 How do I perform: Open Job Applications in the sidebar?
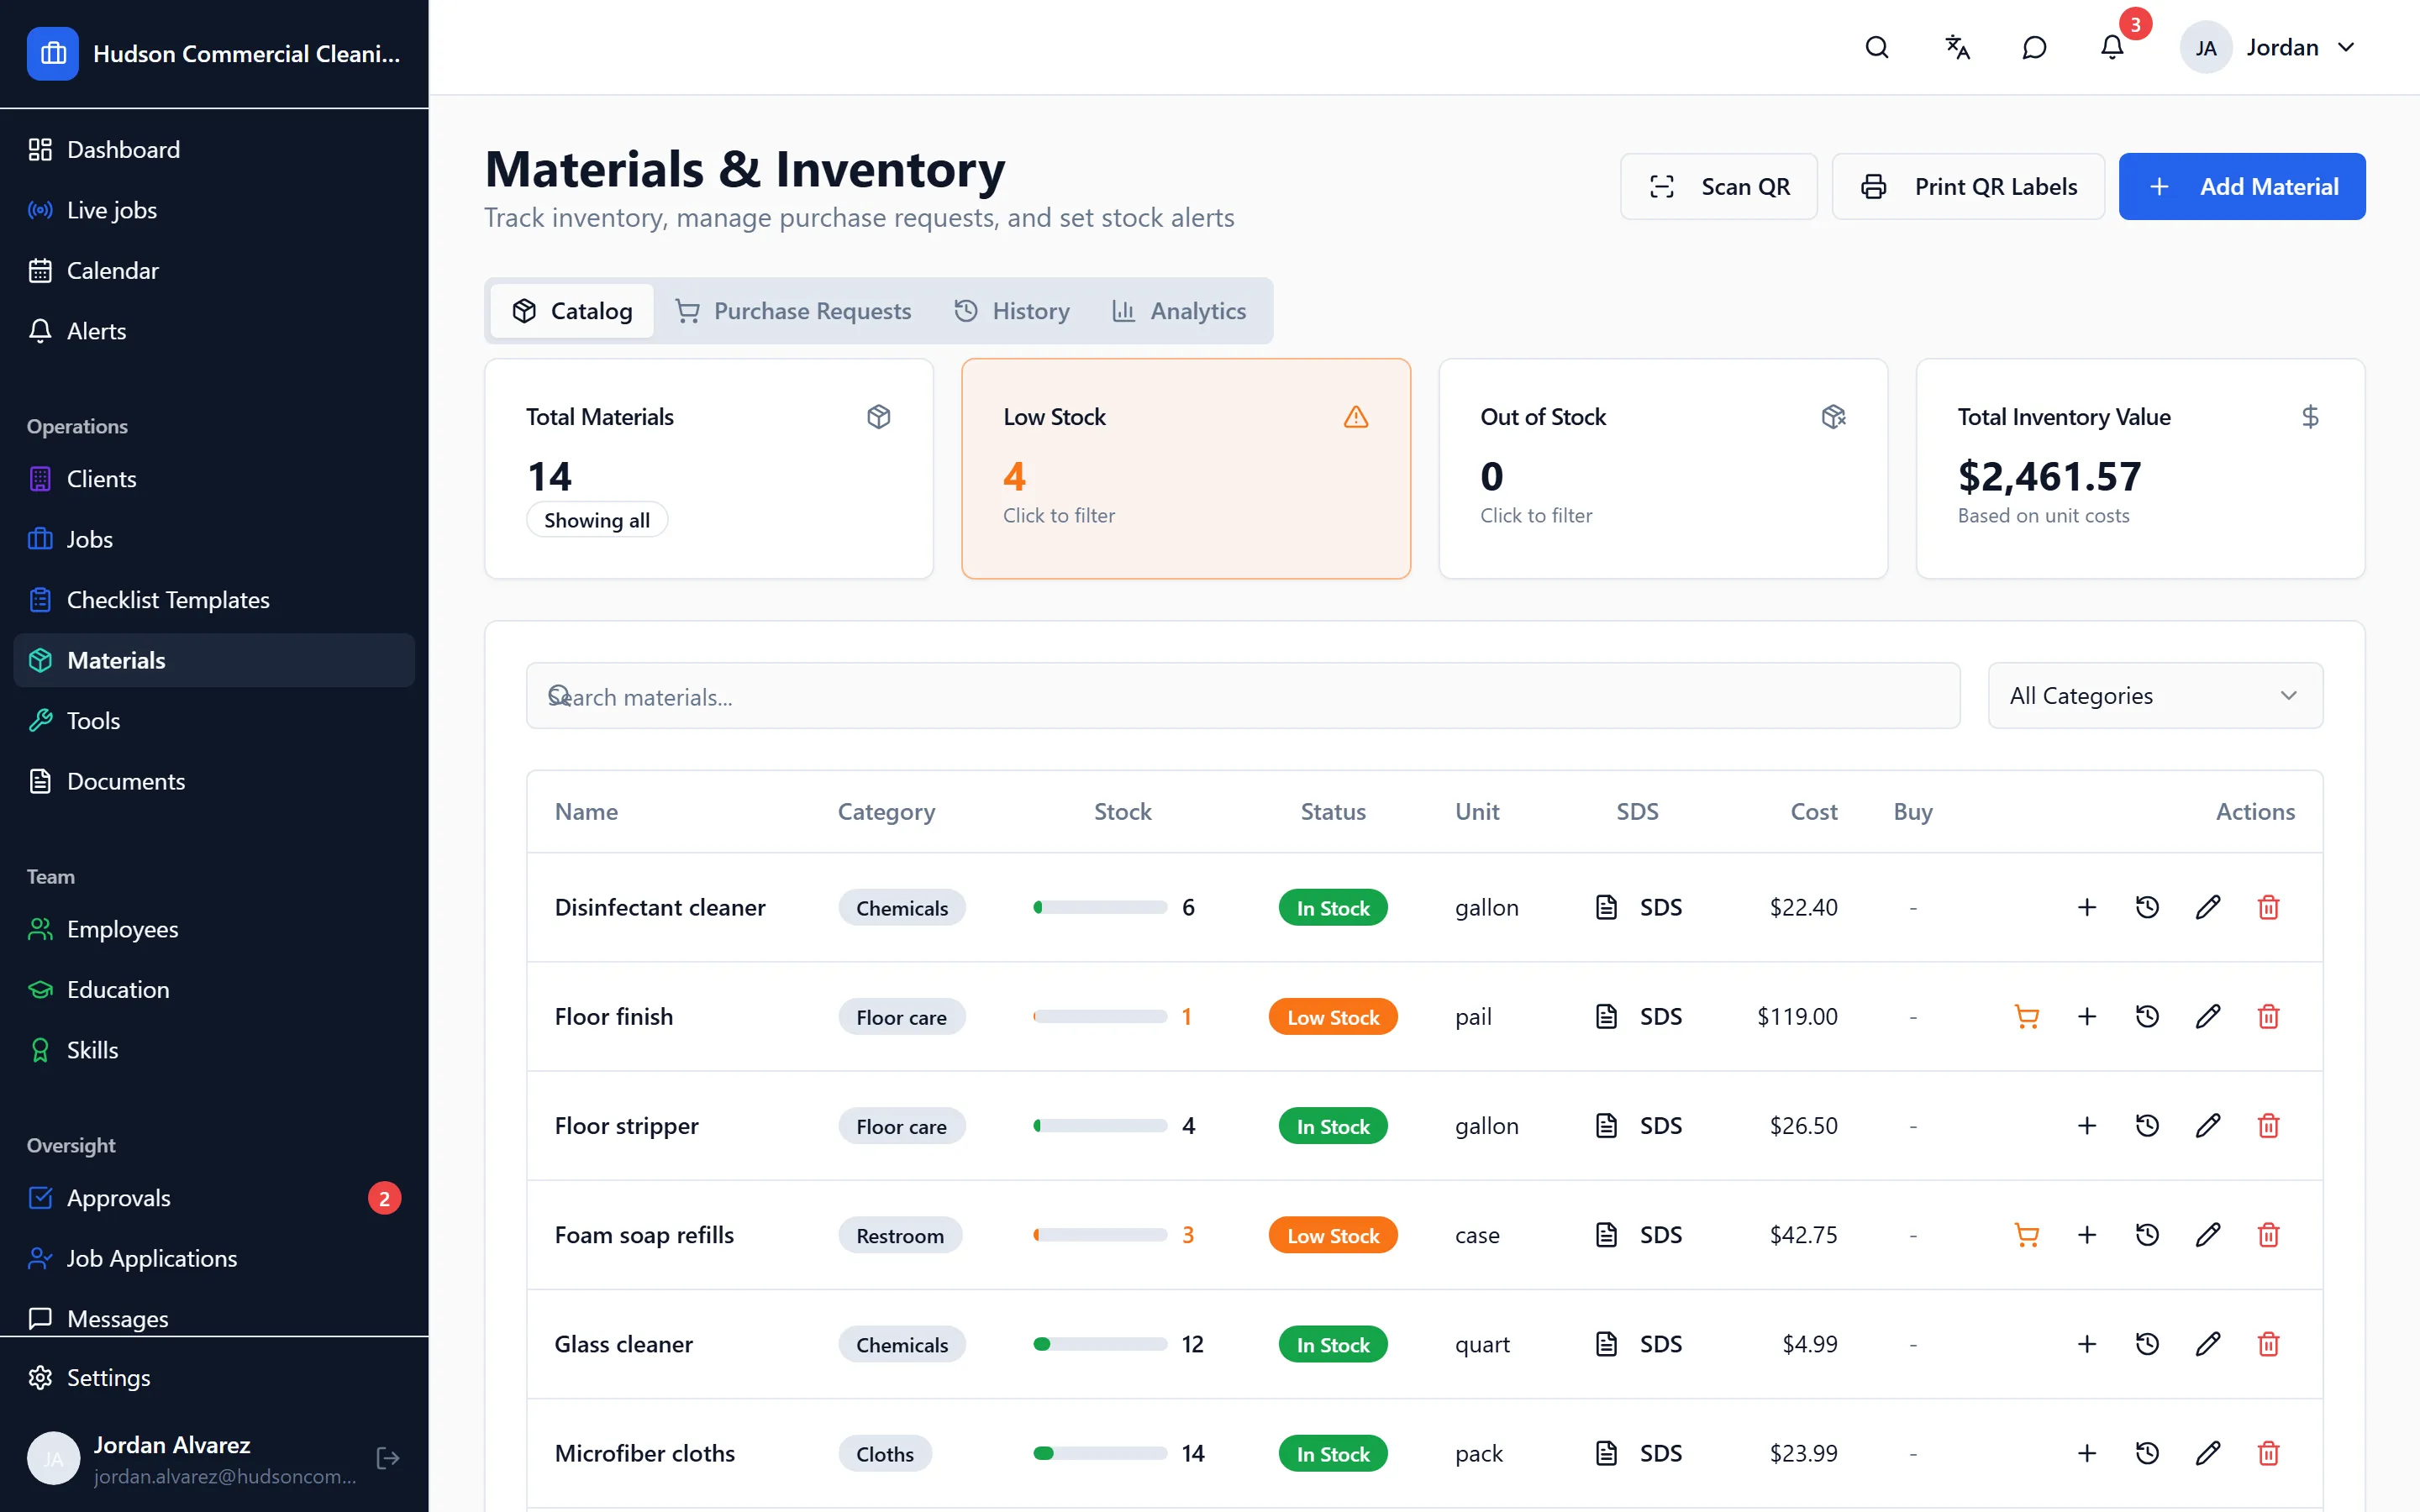(x=214, y=1258)
